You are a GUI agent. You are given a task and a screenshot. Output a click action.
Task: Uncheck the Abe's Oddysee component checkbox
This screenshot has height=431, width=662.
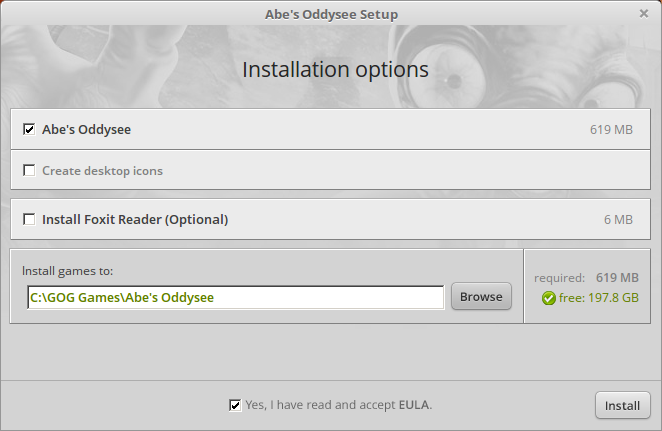(29, 129)
